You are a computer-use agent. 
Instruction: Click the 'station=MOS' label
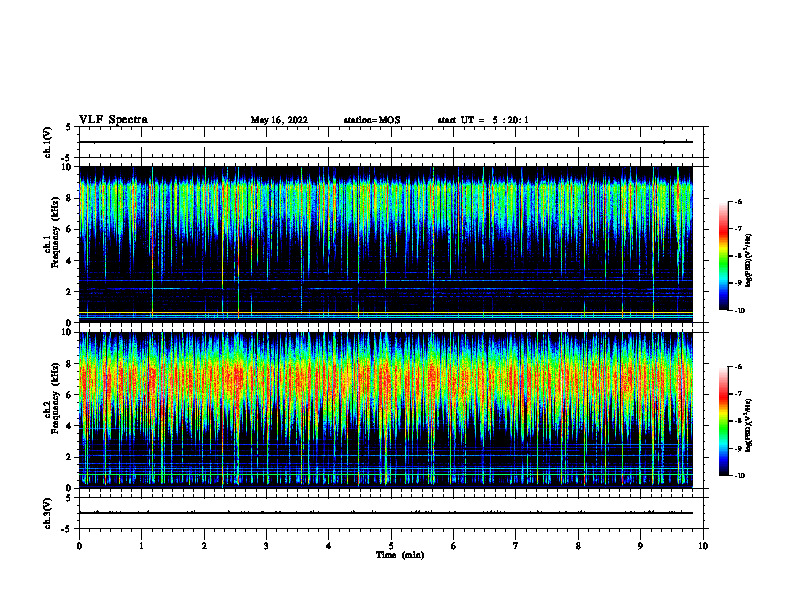(x=372, y=120)
